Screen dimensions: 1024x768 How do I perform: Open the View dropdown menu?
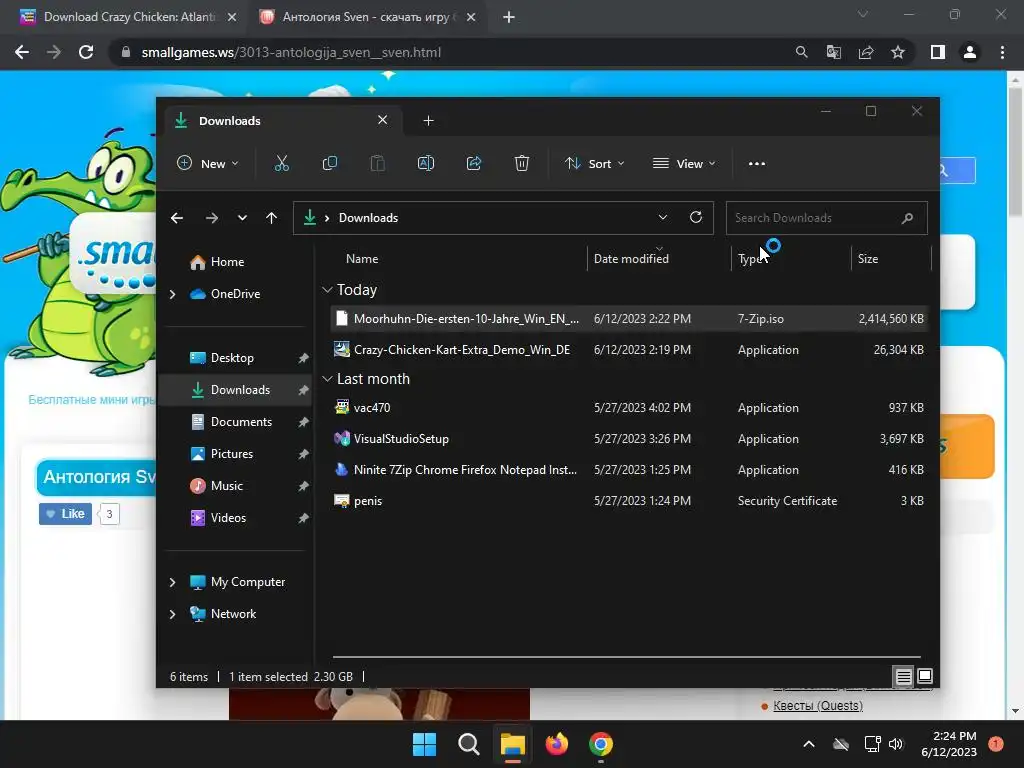pos(684,163)
